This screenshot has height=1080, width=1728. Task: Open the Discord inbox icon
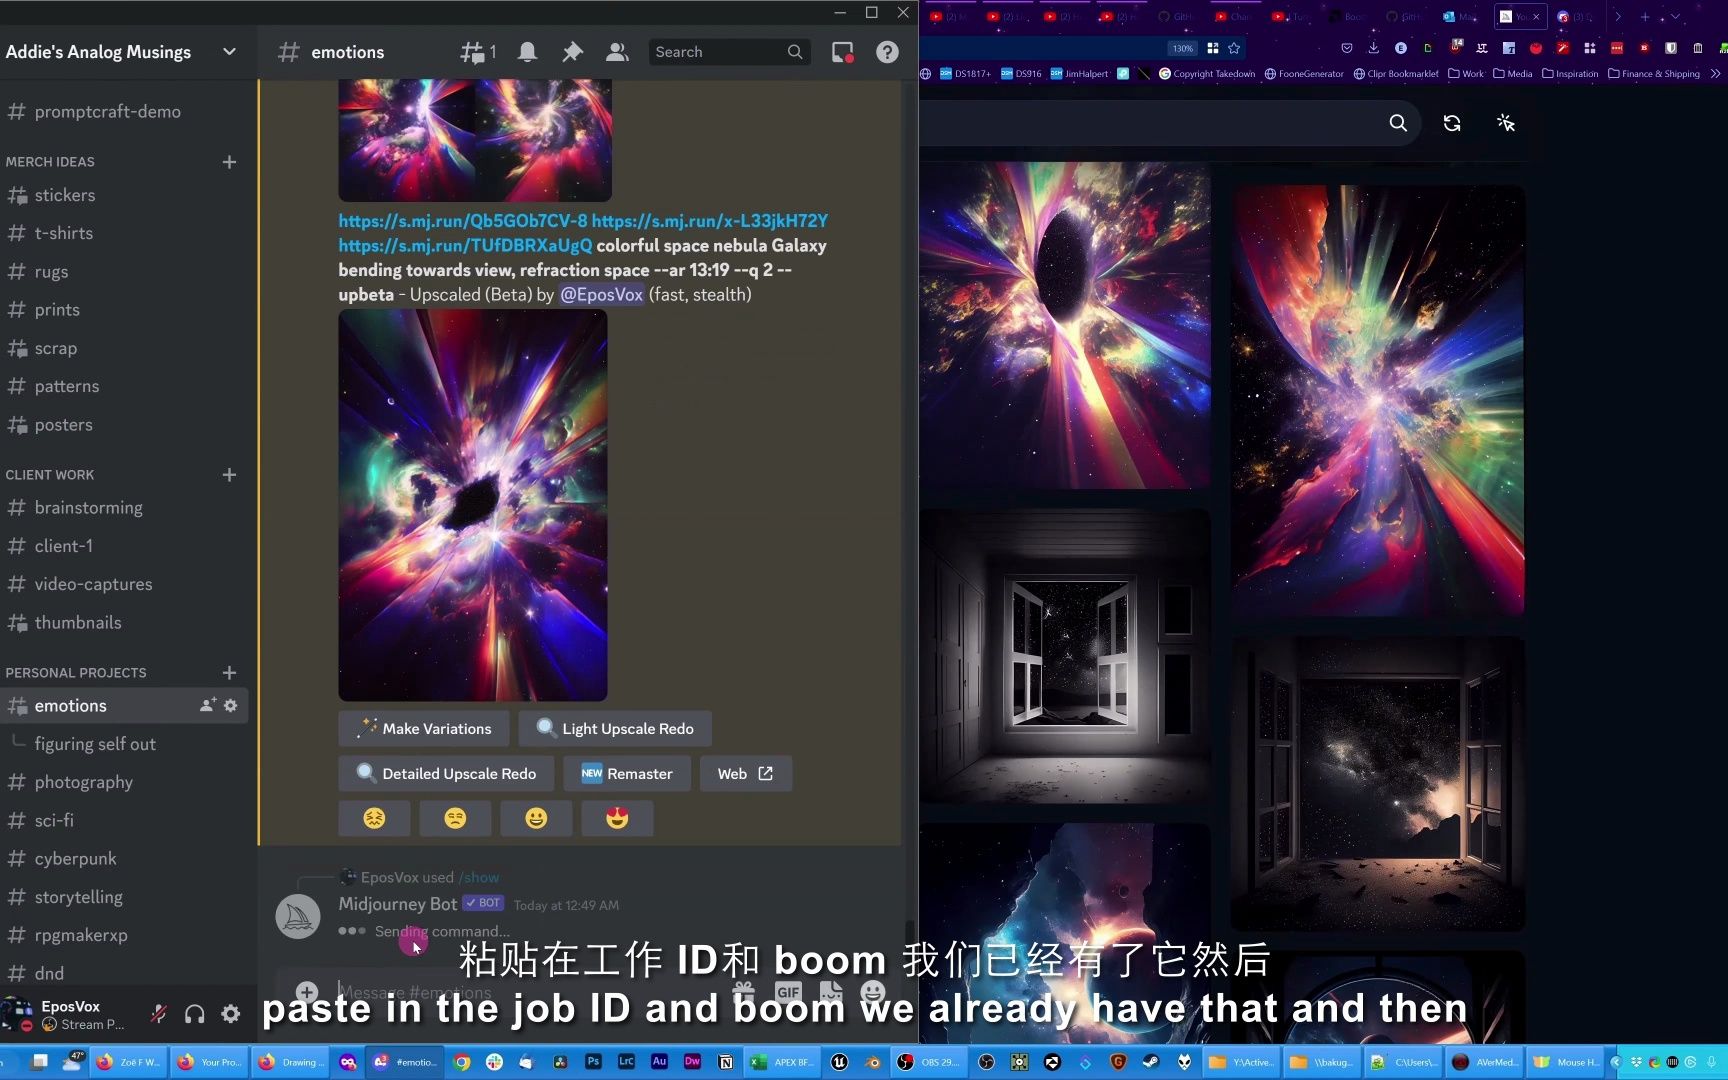point(843,52)
